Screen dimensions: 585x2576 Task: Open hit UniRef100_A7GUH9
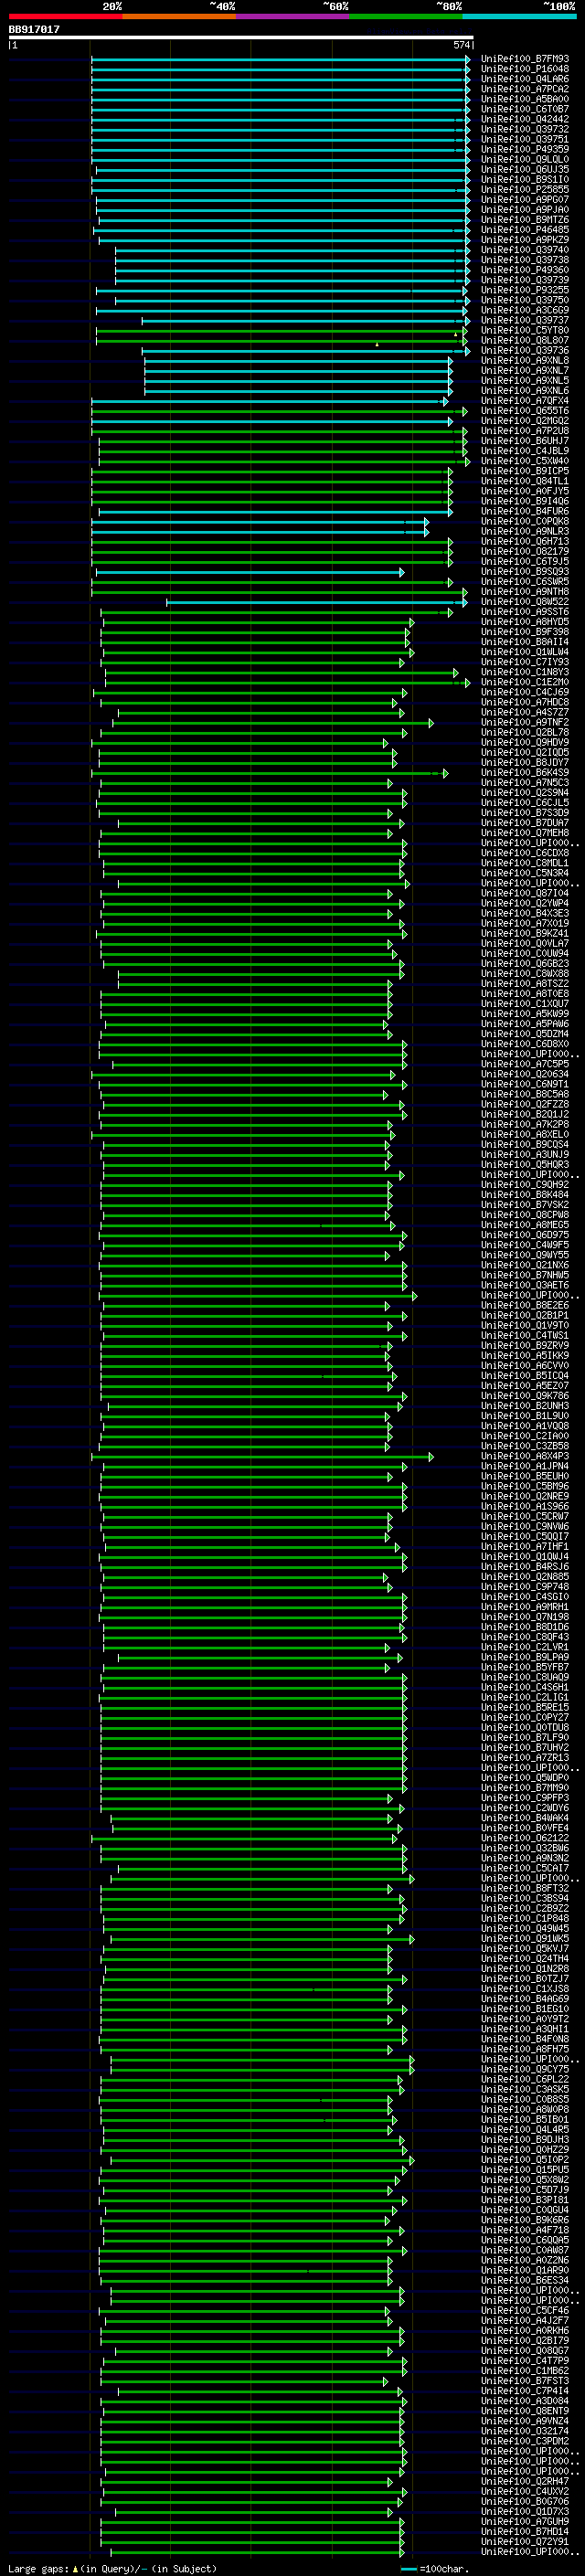coord(525,2522)
